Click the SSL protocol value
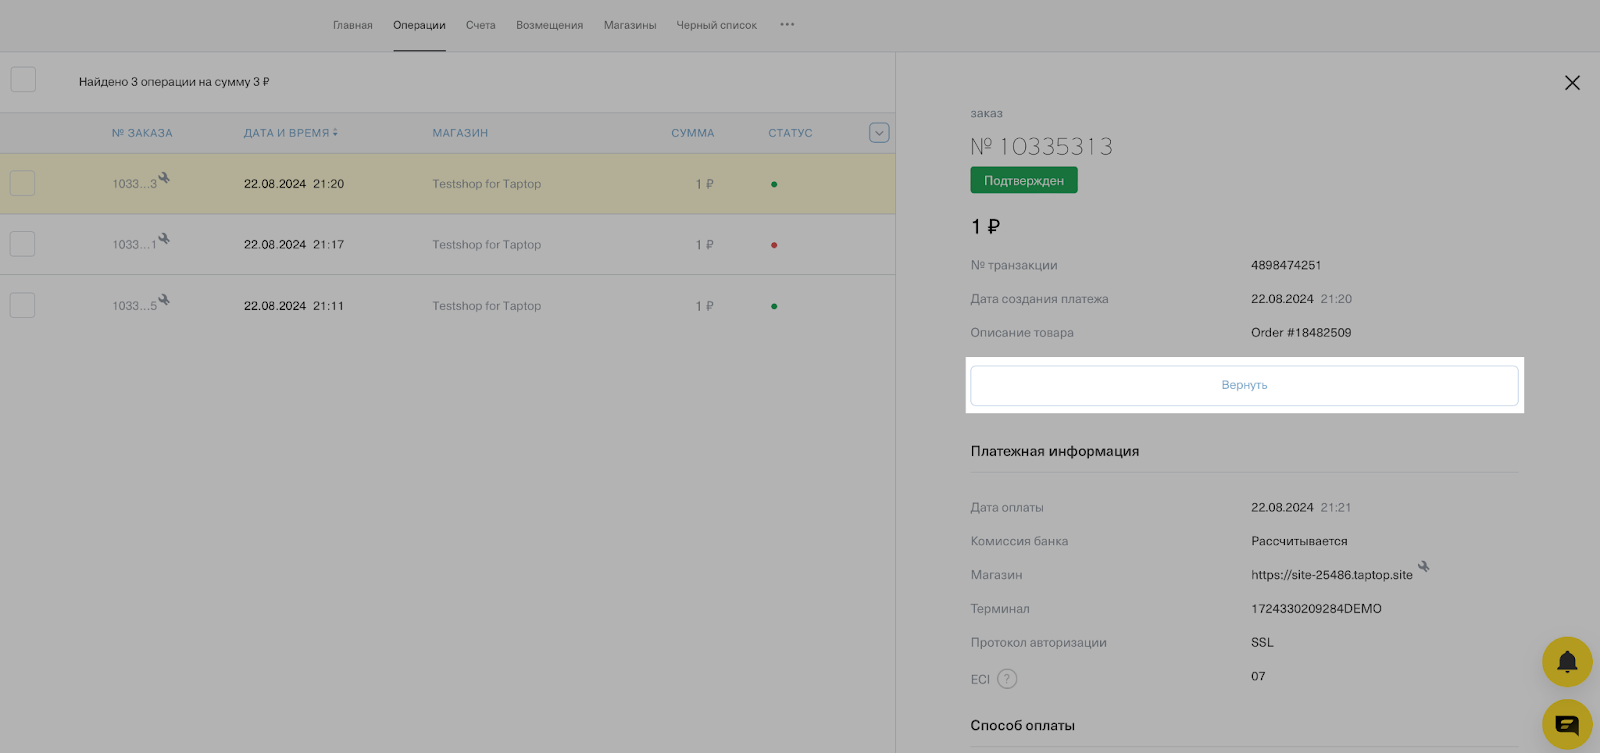 coord(1262,643)
